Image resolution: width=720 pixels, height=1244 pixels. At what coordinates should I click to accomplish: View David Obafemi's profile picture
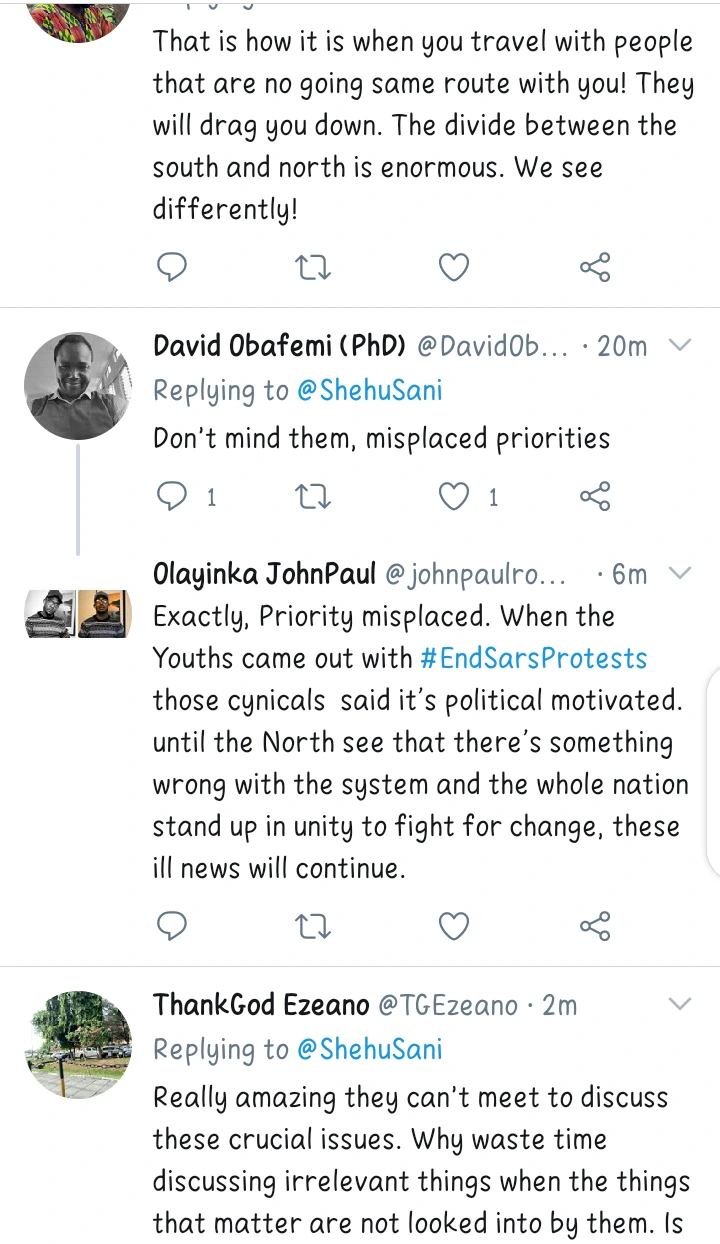pyautogui.click(x=78, y=386)
